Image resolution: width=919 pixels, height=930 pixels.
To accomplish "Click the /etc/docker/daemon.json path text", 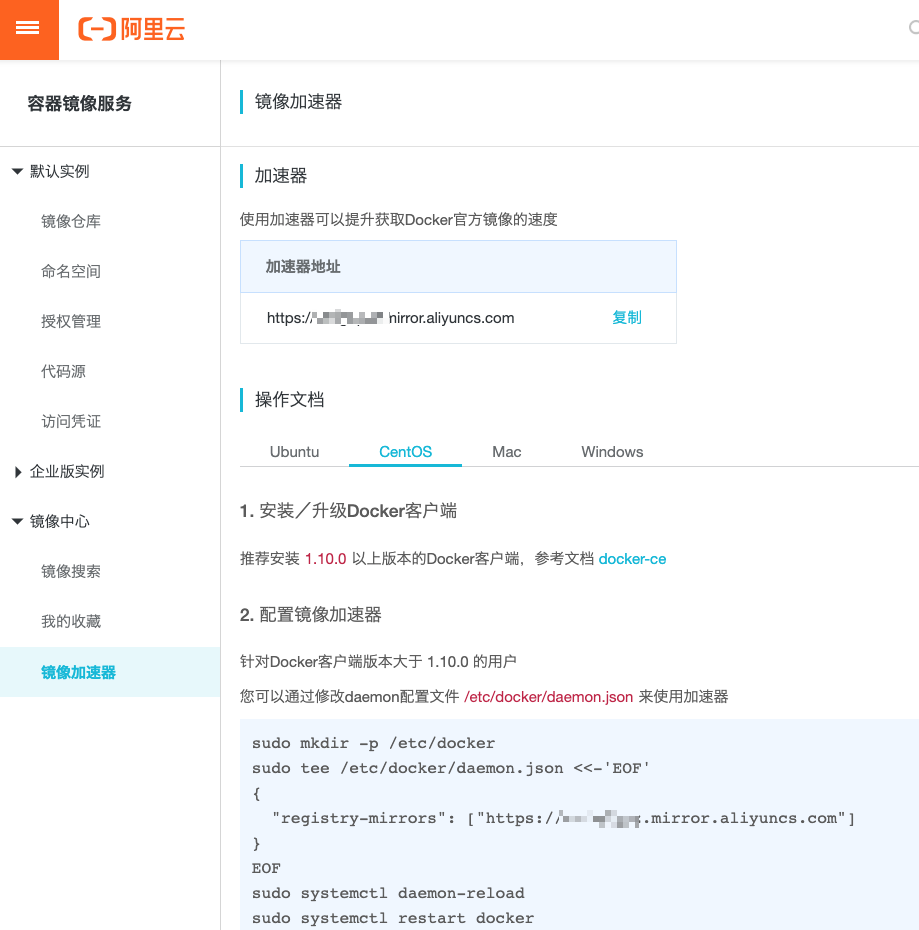I will tap(549, 696).
